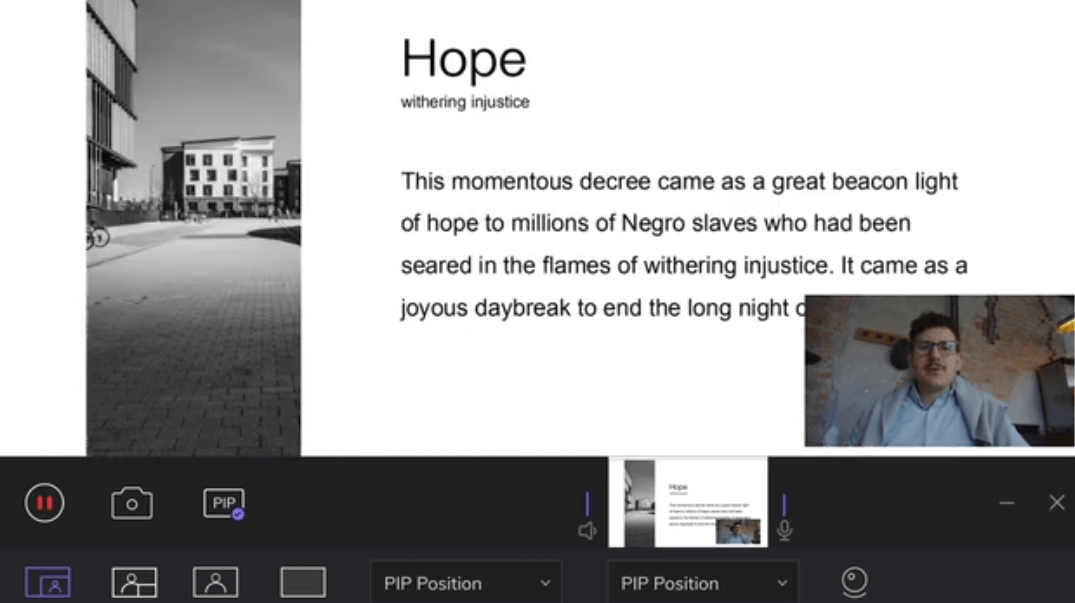Toggle the PIP mode button
The height and width of the screenshot is (603, 1075).
click(223, 503)
